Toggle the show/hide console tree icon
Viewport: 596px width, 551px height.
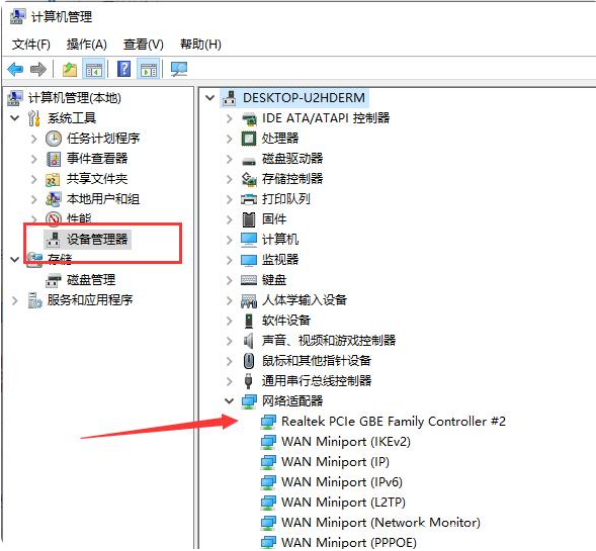point(94,70)
